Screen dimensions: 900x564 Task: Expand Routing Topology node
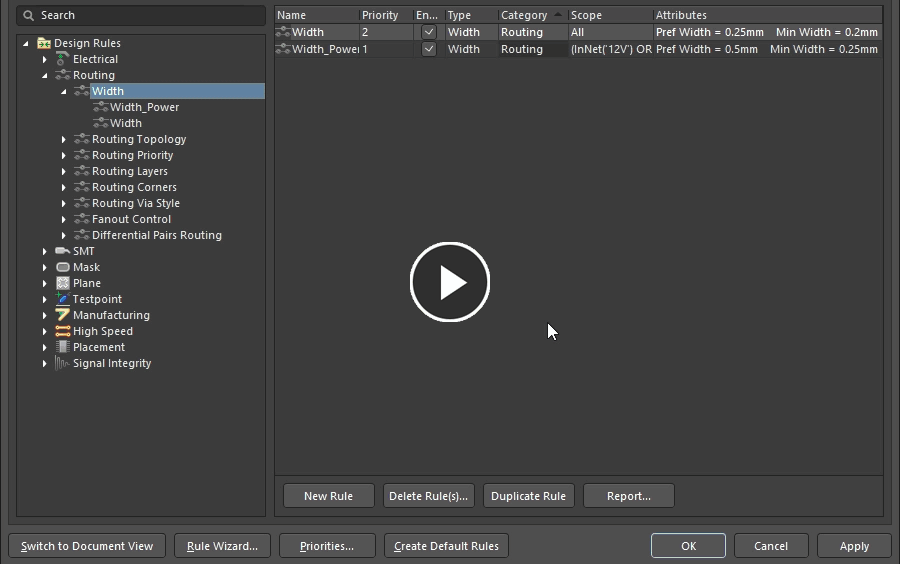(64, 139)
